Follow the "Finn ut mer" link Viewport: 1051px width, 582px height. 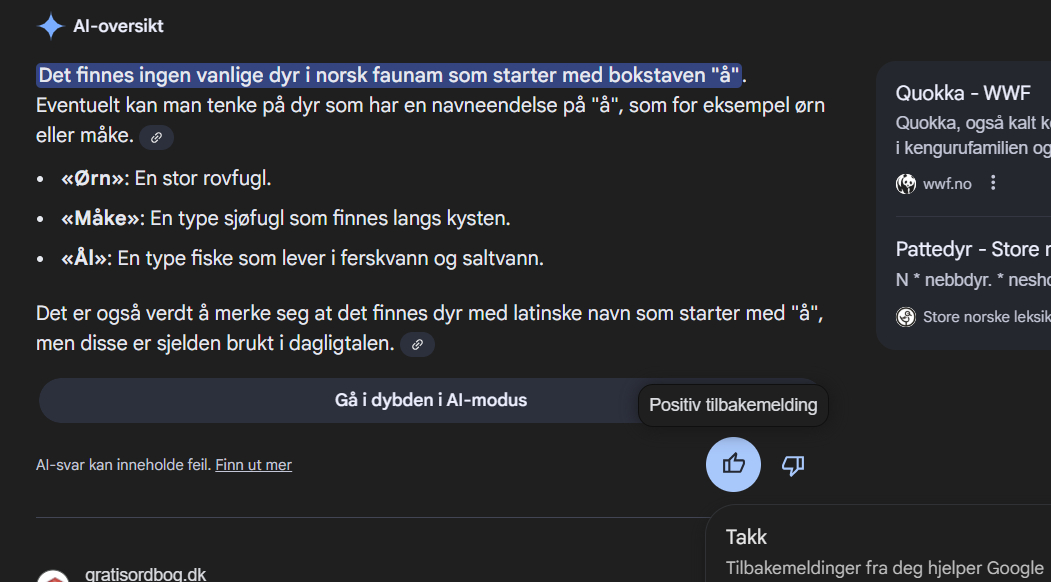coord(253,465)
